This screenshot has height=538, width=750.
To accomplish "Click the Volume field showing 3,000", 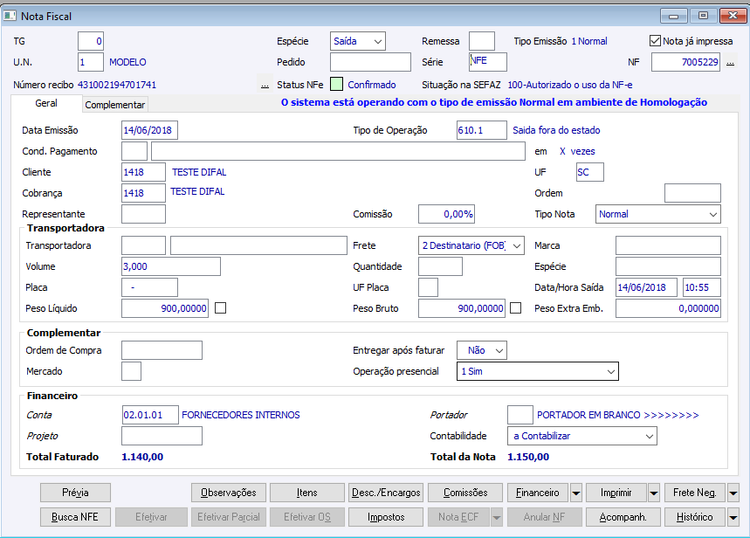I will click(171, 266).
